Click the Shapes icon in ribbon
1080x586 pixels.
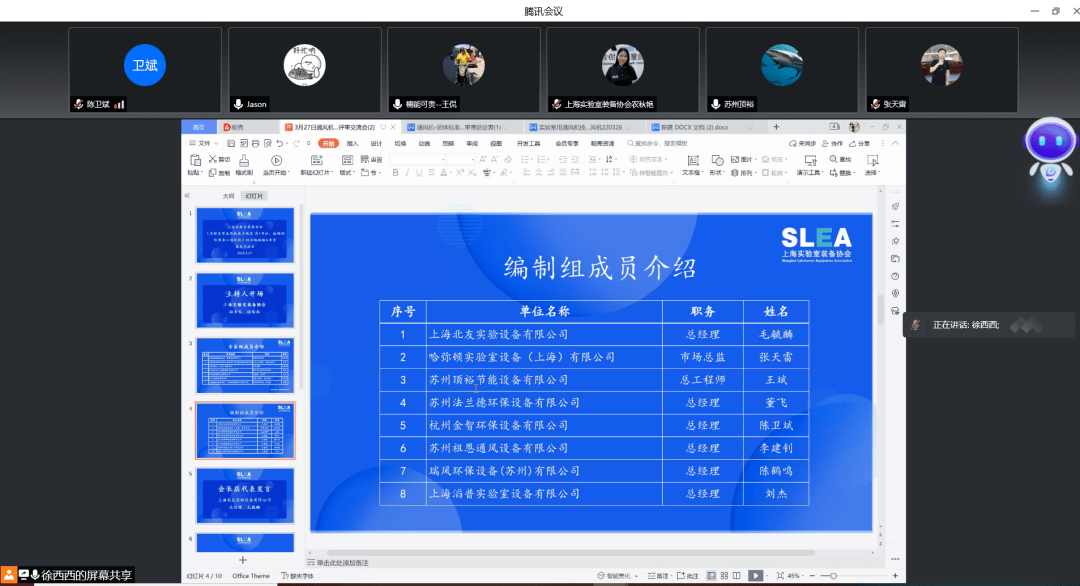tap(717, 160)
